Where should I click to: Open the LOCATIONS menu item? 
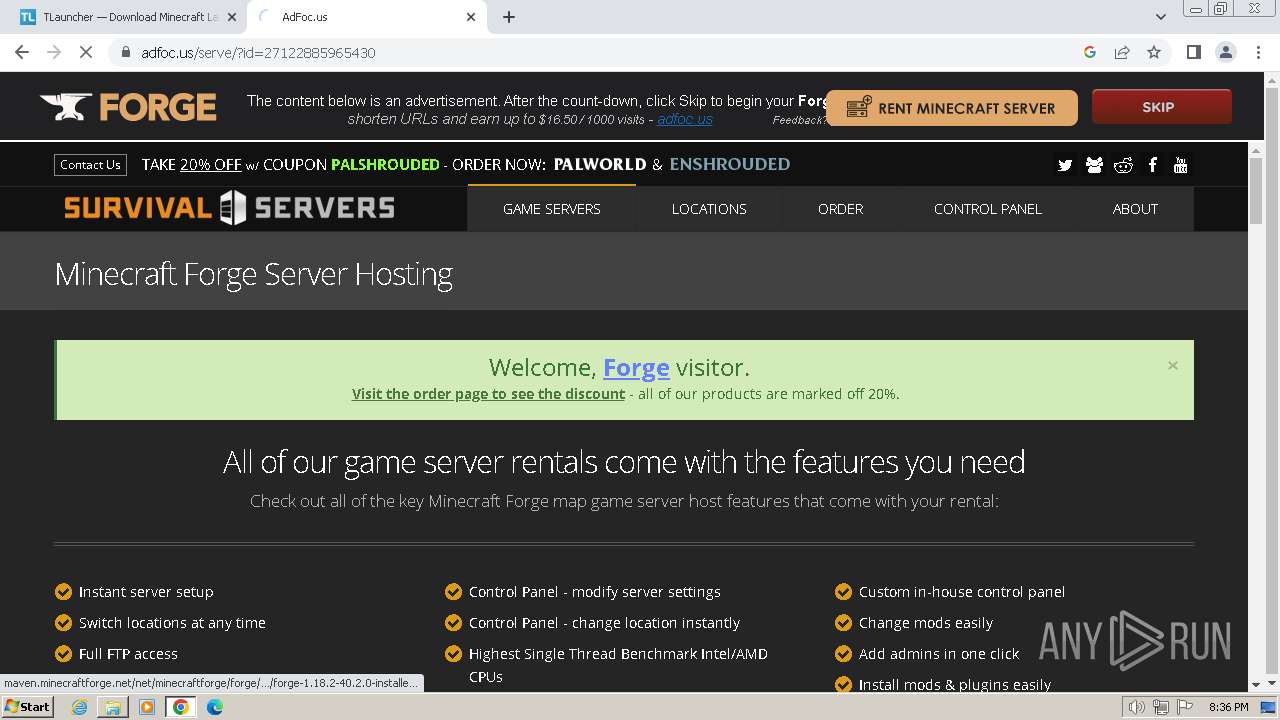point(709,209)
